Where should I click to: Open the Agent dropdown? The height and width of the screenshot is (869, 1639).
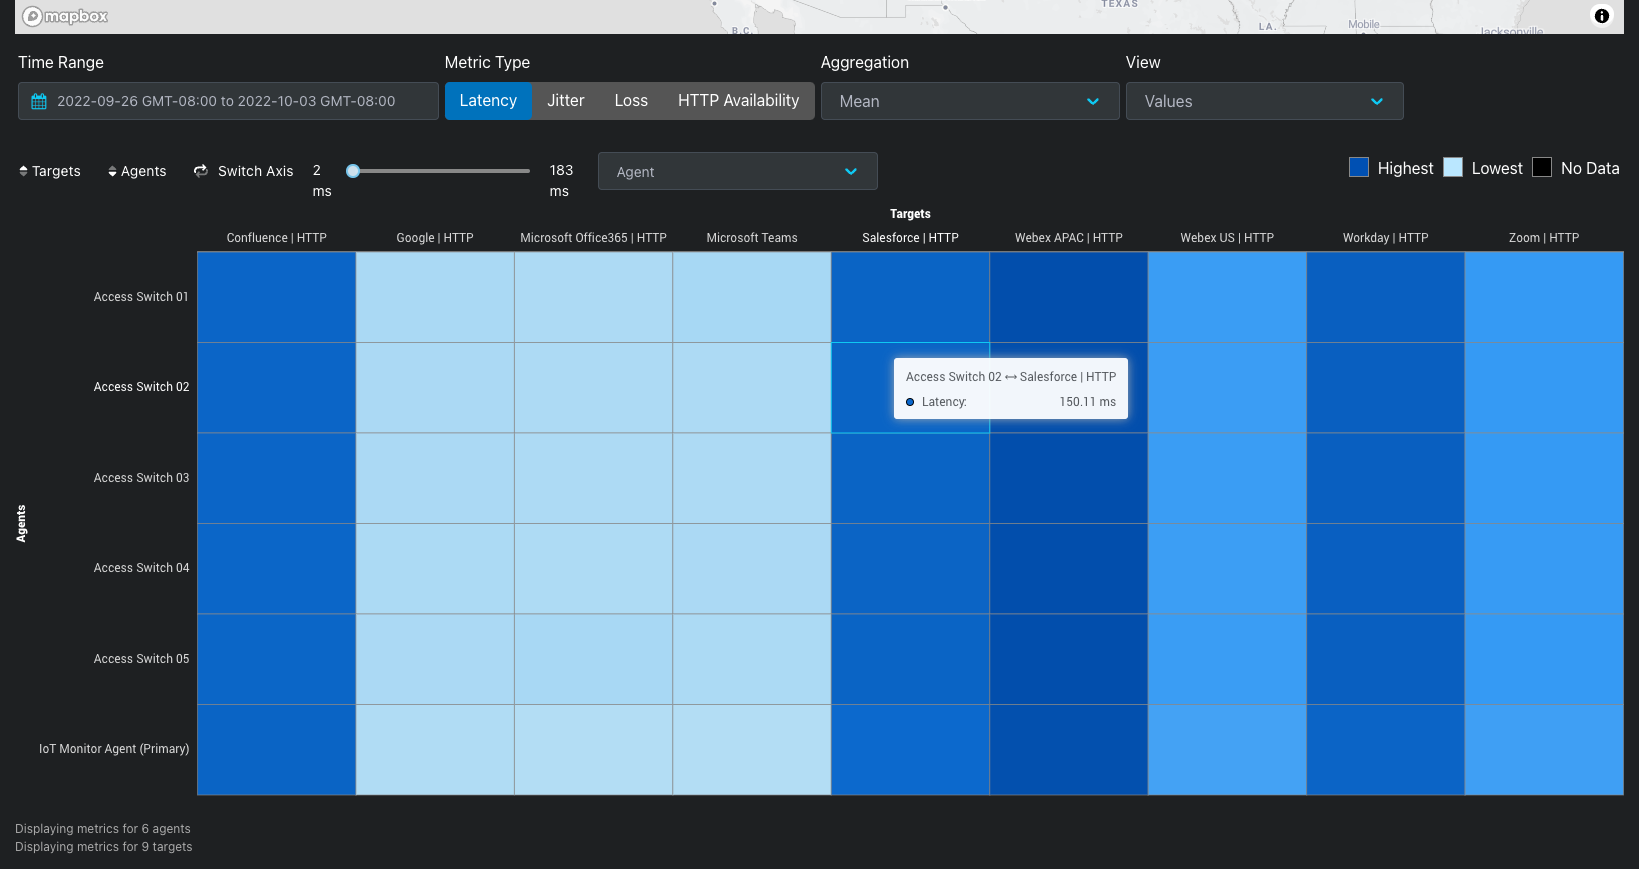738,171
